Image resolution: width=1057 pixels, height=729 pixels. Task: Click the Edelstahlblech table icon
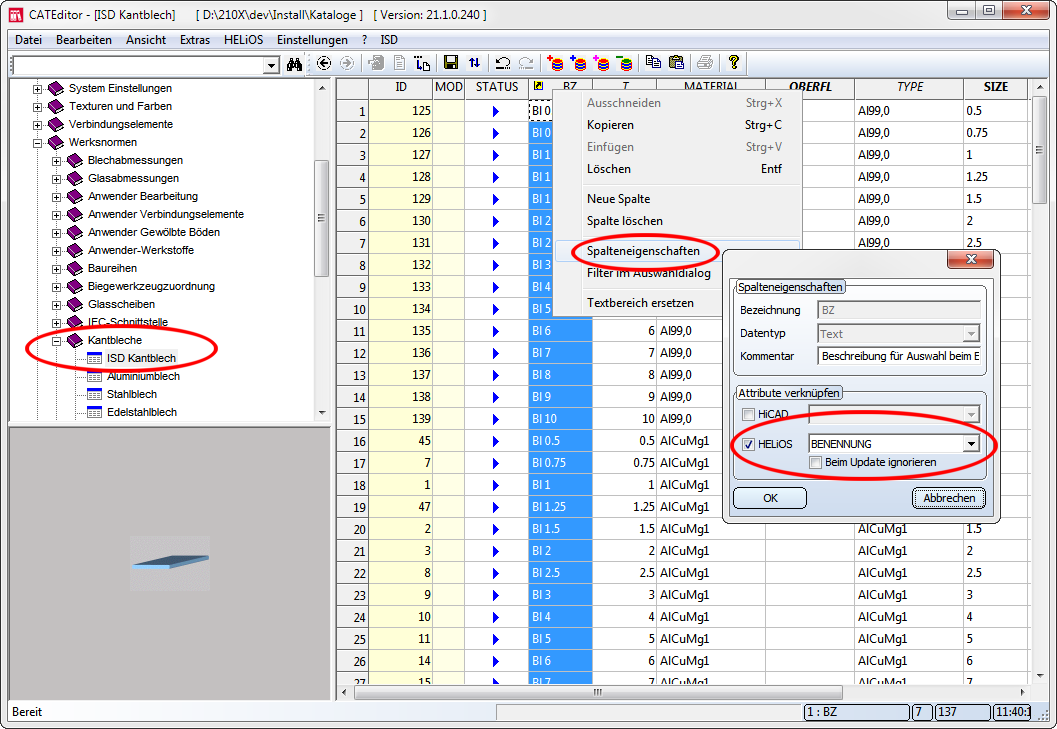coord(94,413)
